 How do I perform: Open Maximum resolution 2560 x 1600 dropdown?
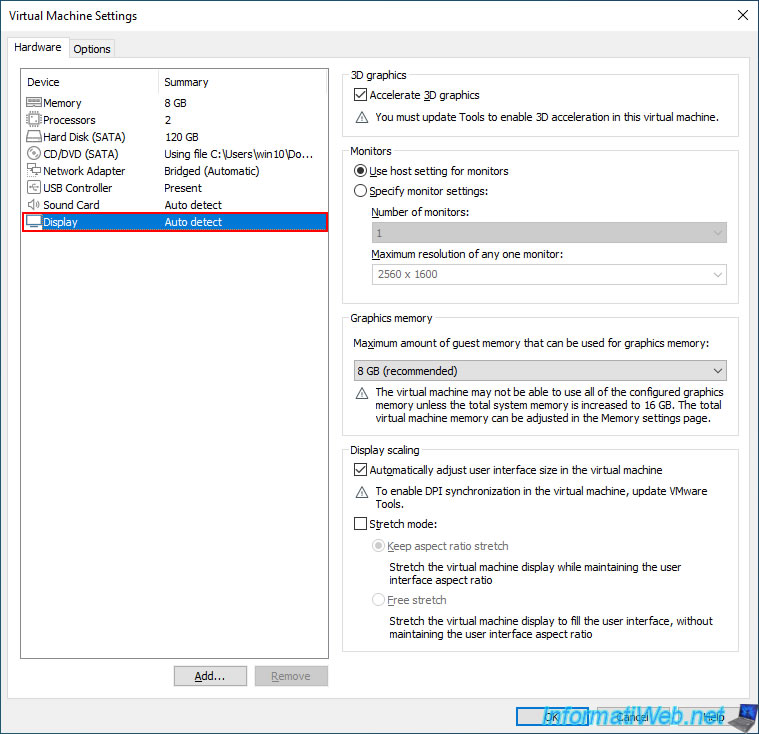(549, 275)
